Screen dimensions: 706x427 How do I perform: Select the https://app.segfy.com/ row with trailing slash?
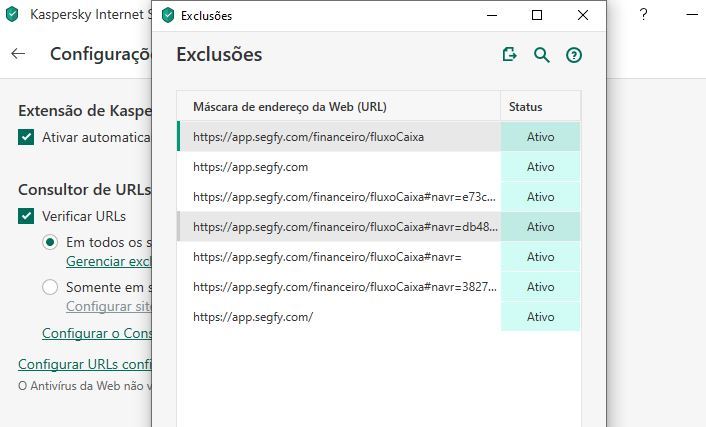339,317
